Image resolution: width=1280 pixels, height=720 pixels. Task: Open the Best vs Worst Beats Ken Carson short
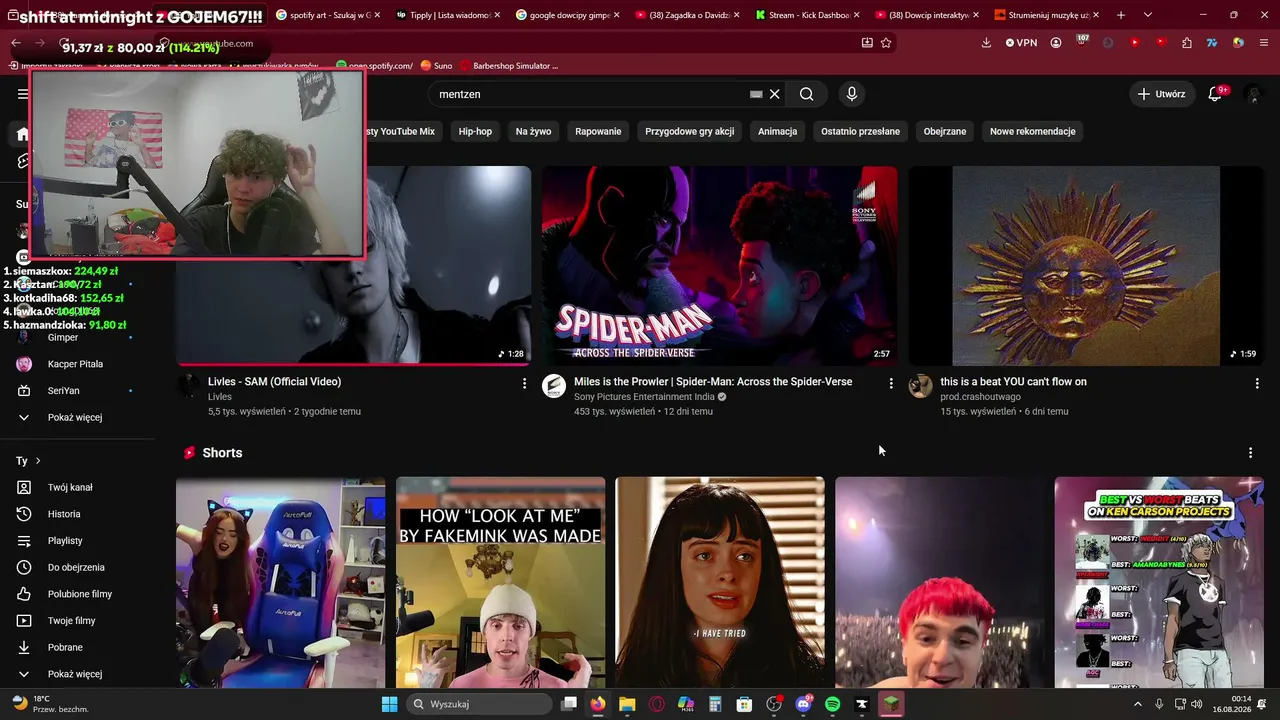(x=1159, y=582)
